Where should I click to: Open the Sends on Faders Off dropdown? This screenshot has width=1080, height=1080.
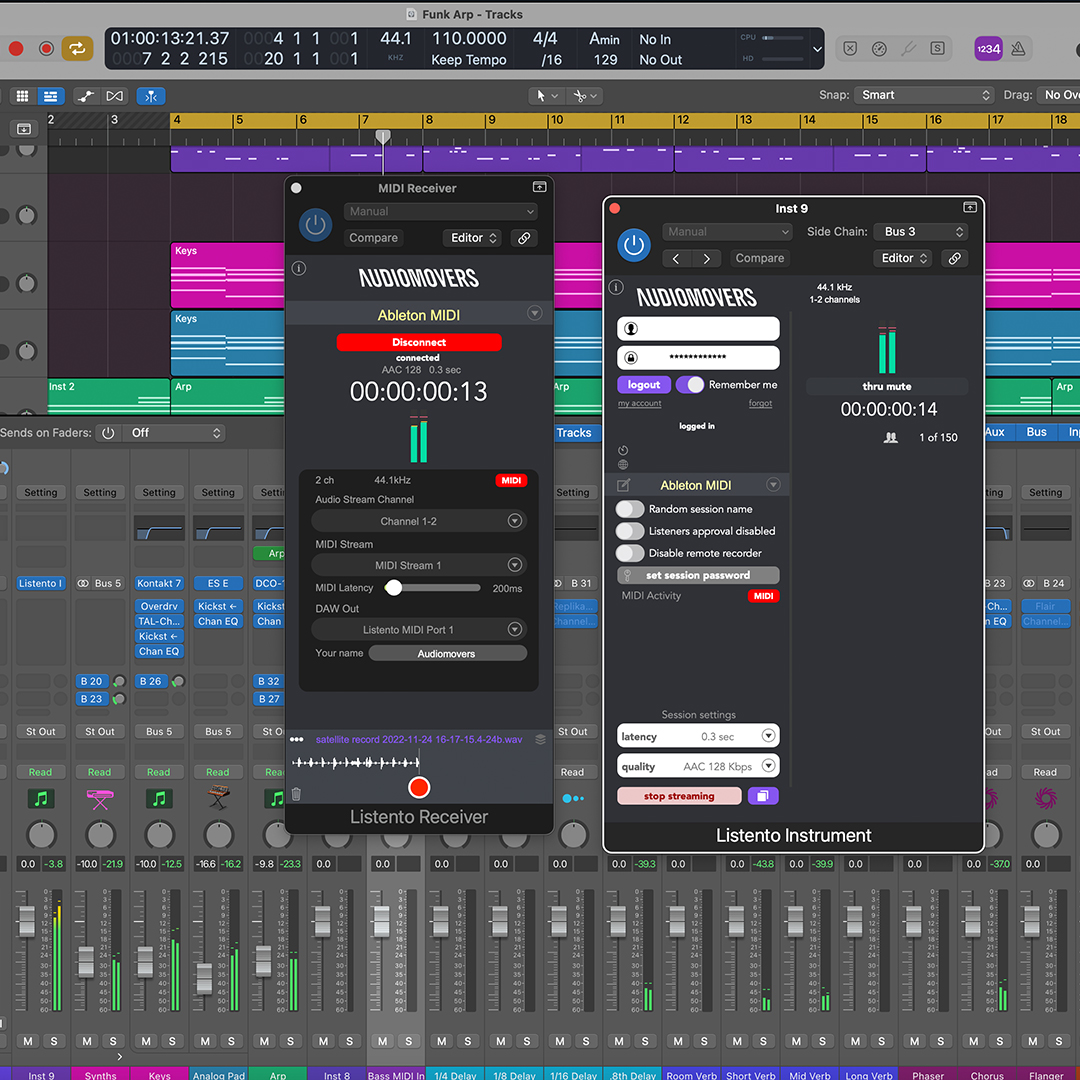pyautogui.click(x=174, y=433)
